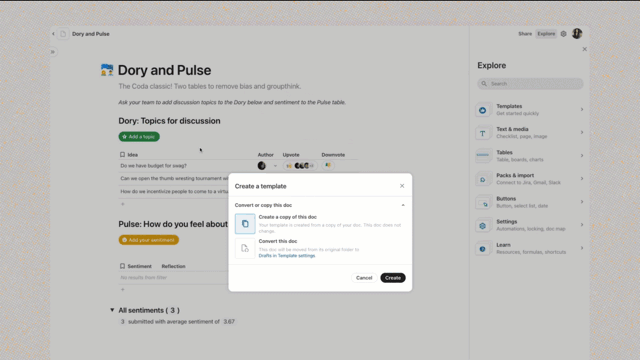Viewport: 640px width, 360px height.
Task: Close the Explore panel
Action: [x=584, y=49]
